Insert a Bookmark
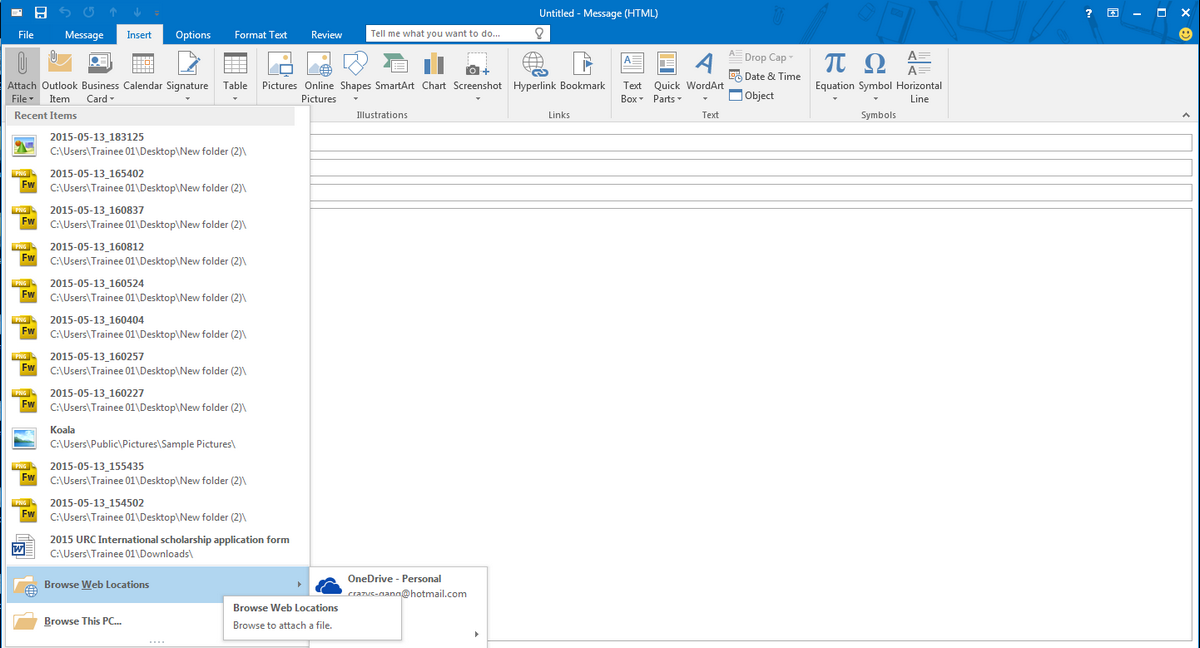1200x648 pixels. click(582, 72)
